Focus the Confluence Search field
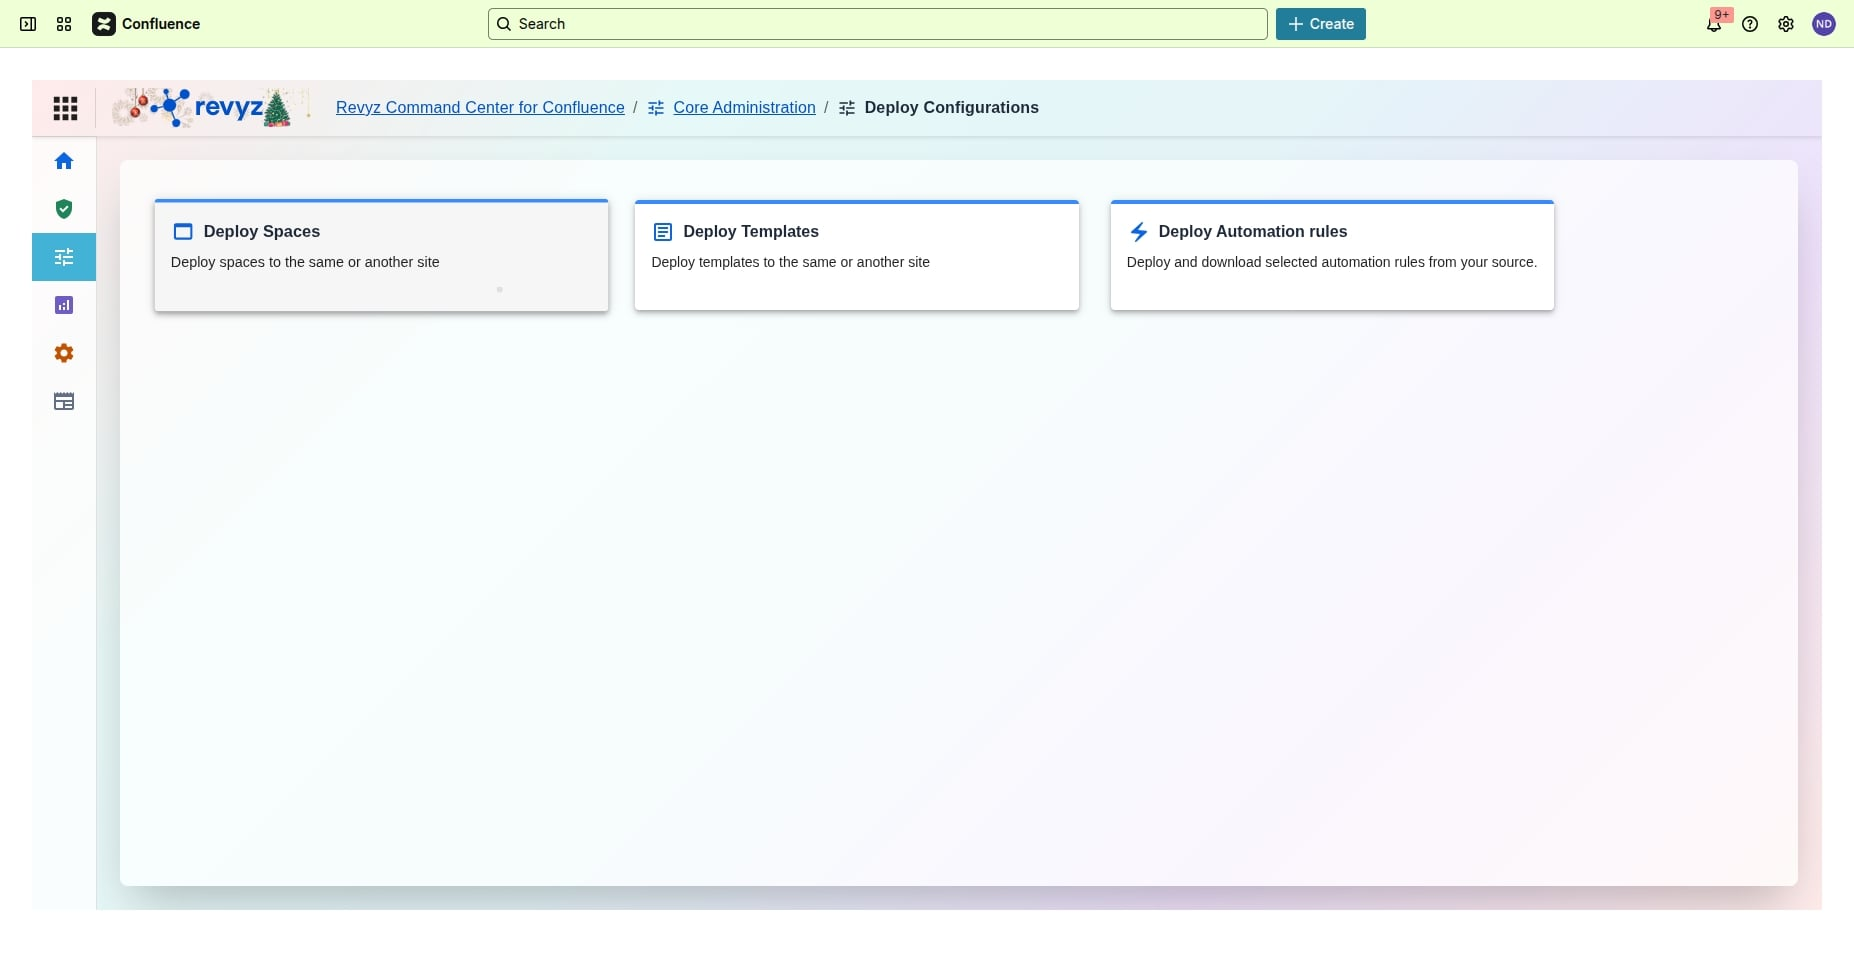 tap(877, 24)
